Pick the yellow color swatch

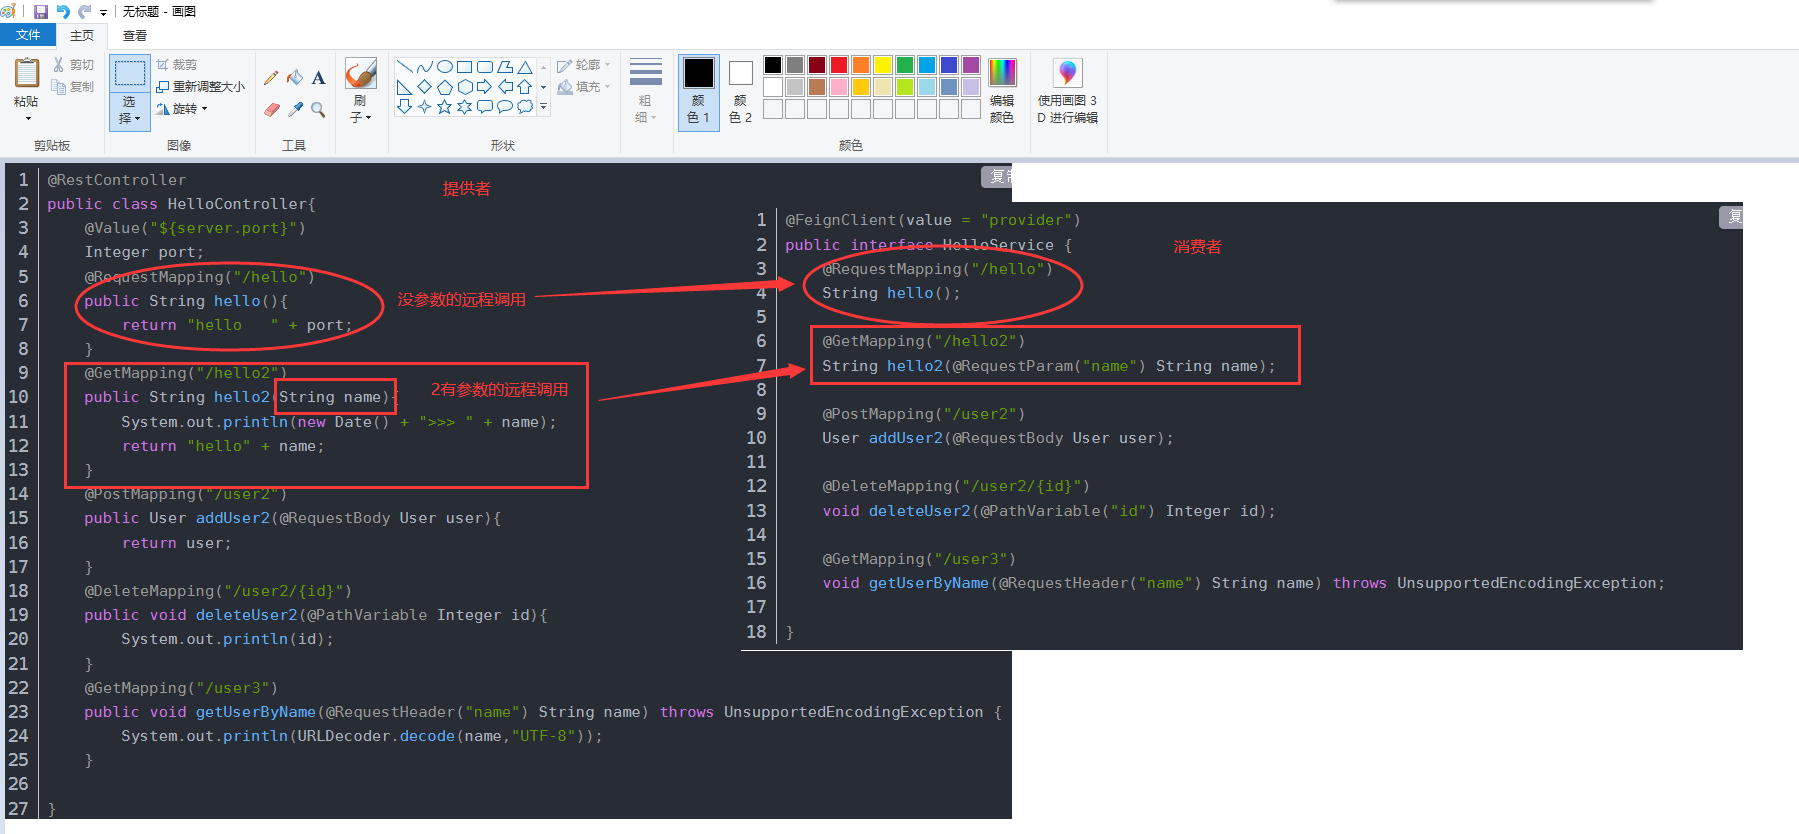883,65
